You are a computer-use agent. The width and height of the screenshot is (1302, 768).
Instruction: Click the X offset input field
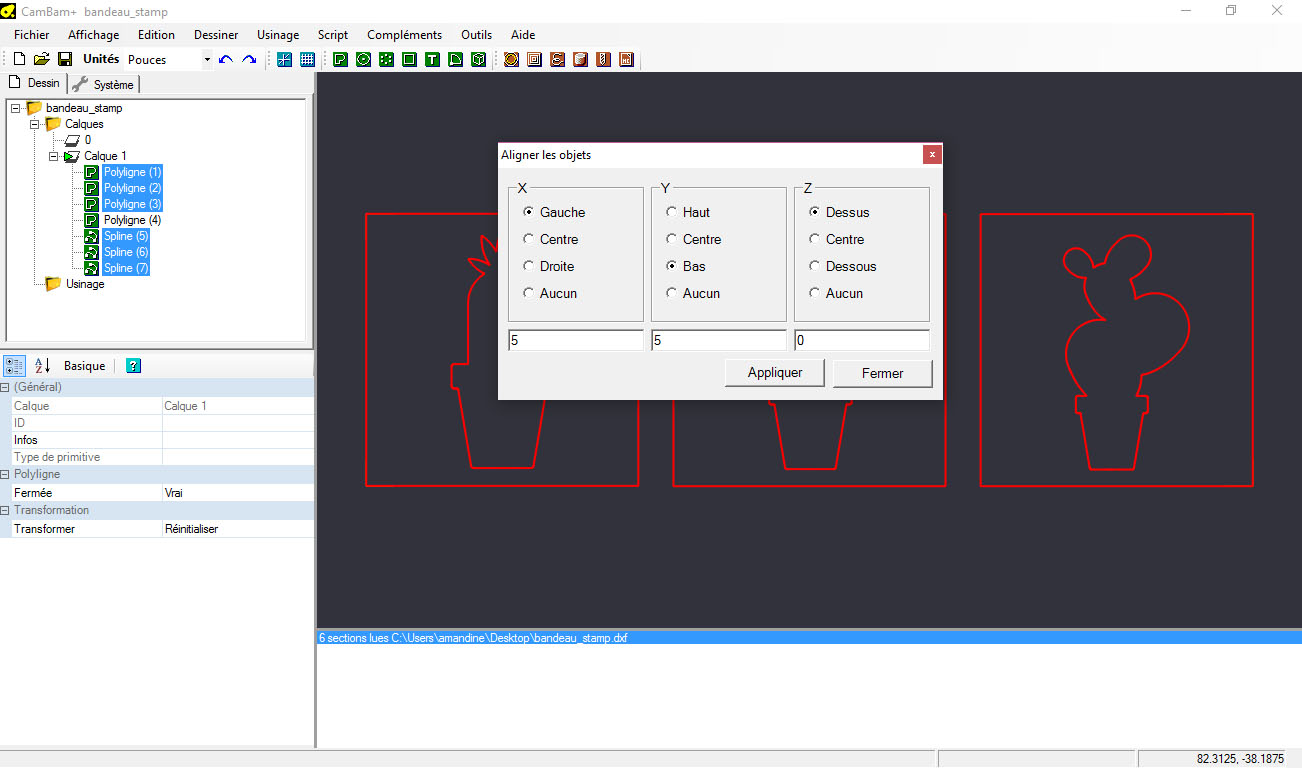point(575,341)
